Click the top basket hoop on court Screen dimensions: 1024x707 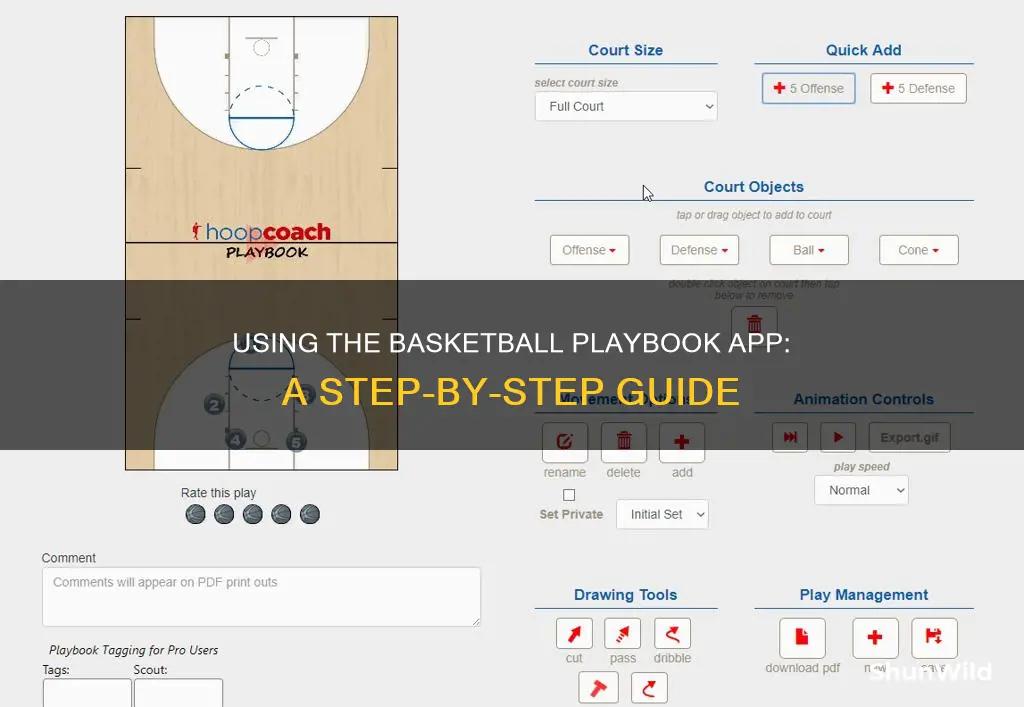coord(261,47)
